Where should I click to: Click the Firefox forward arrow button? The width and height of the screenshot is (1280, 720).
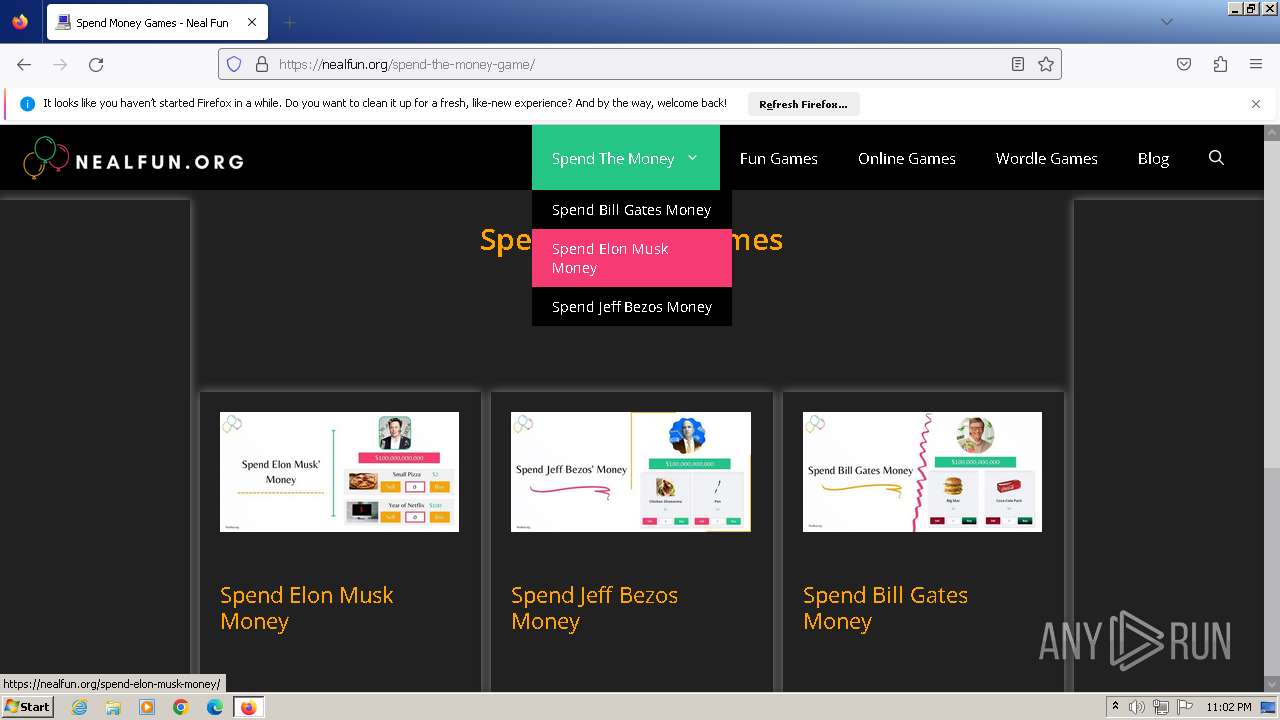click(x=60, y=64)
